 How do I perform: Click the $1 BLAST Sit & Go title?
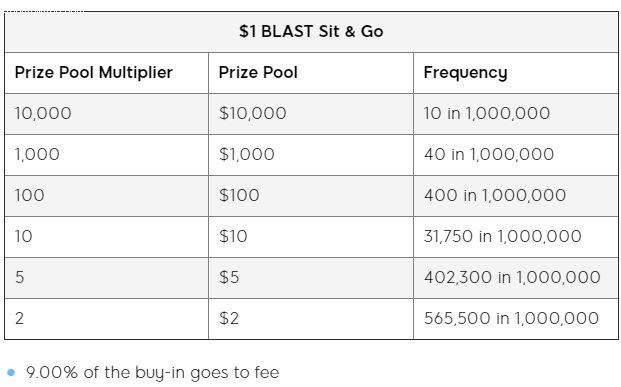click(311, 31)
